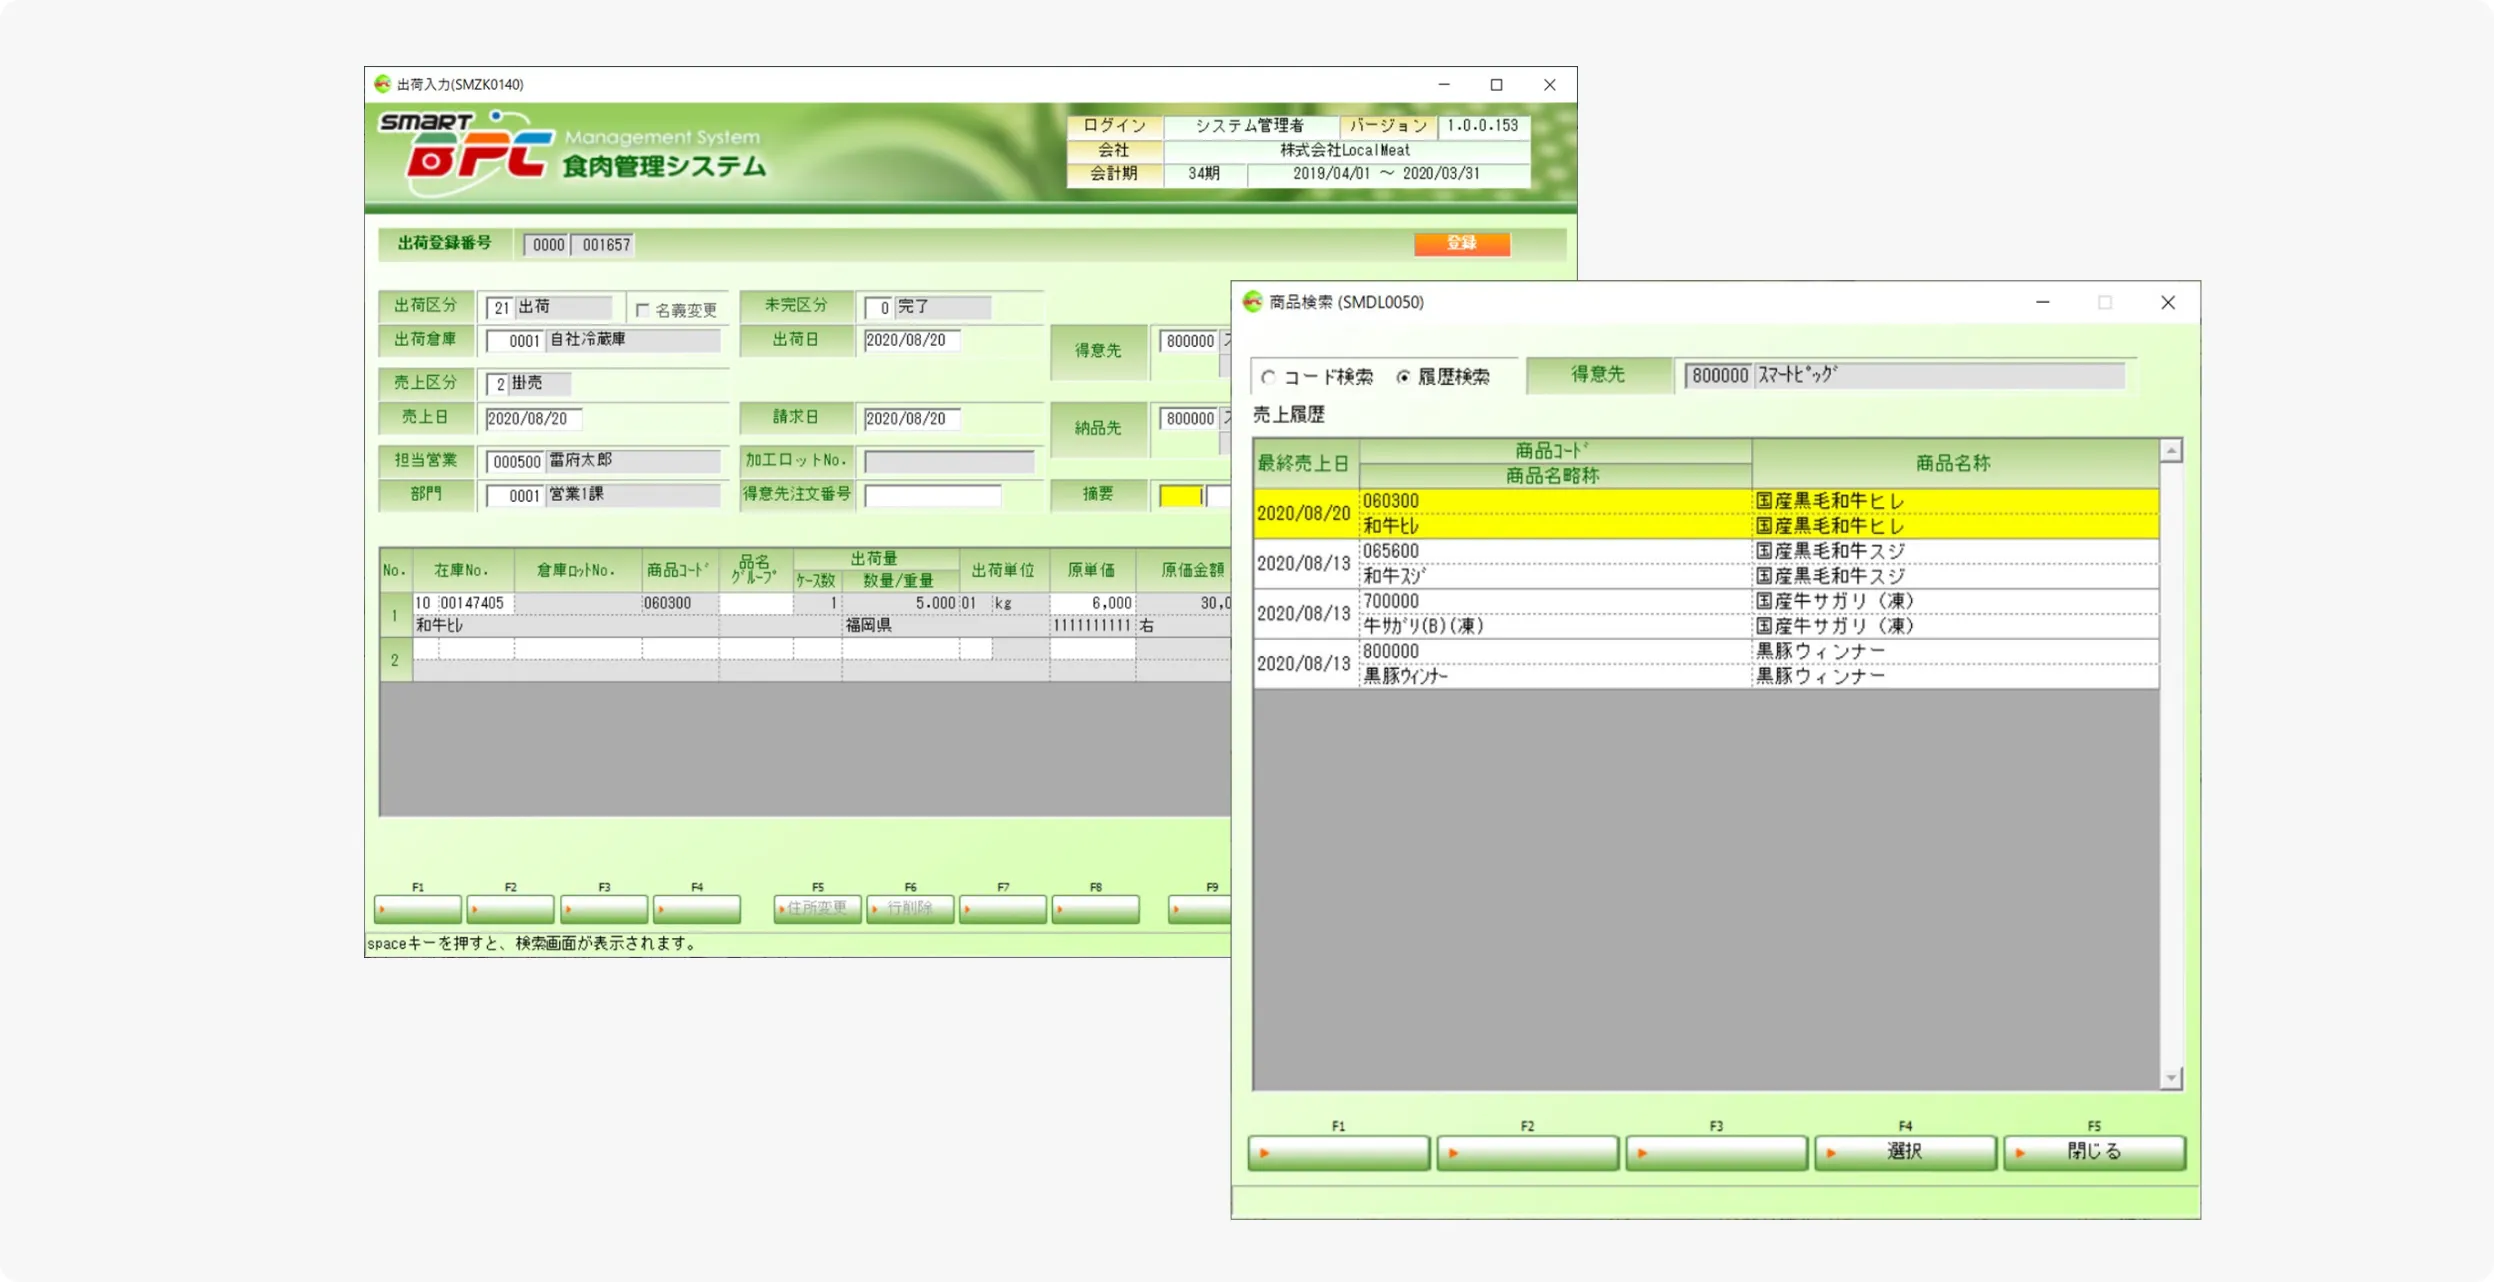Minimize the 出荷入力 main window
This screenshot has width=2494, height=1282.
(x=1443, y=85)
